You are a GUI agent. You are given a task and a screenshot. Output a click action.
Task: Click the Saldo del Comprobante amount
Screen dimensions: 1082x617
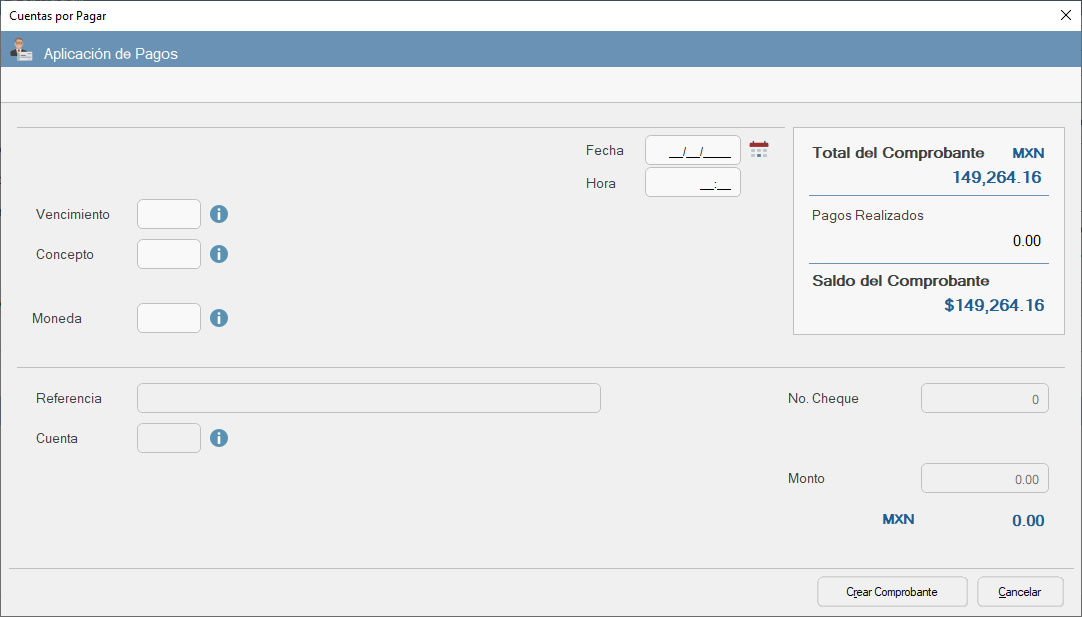[994, 305]
